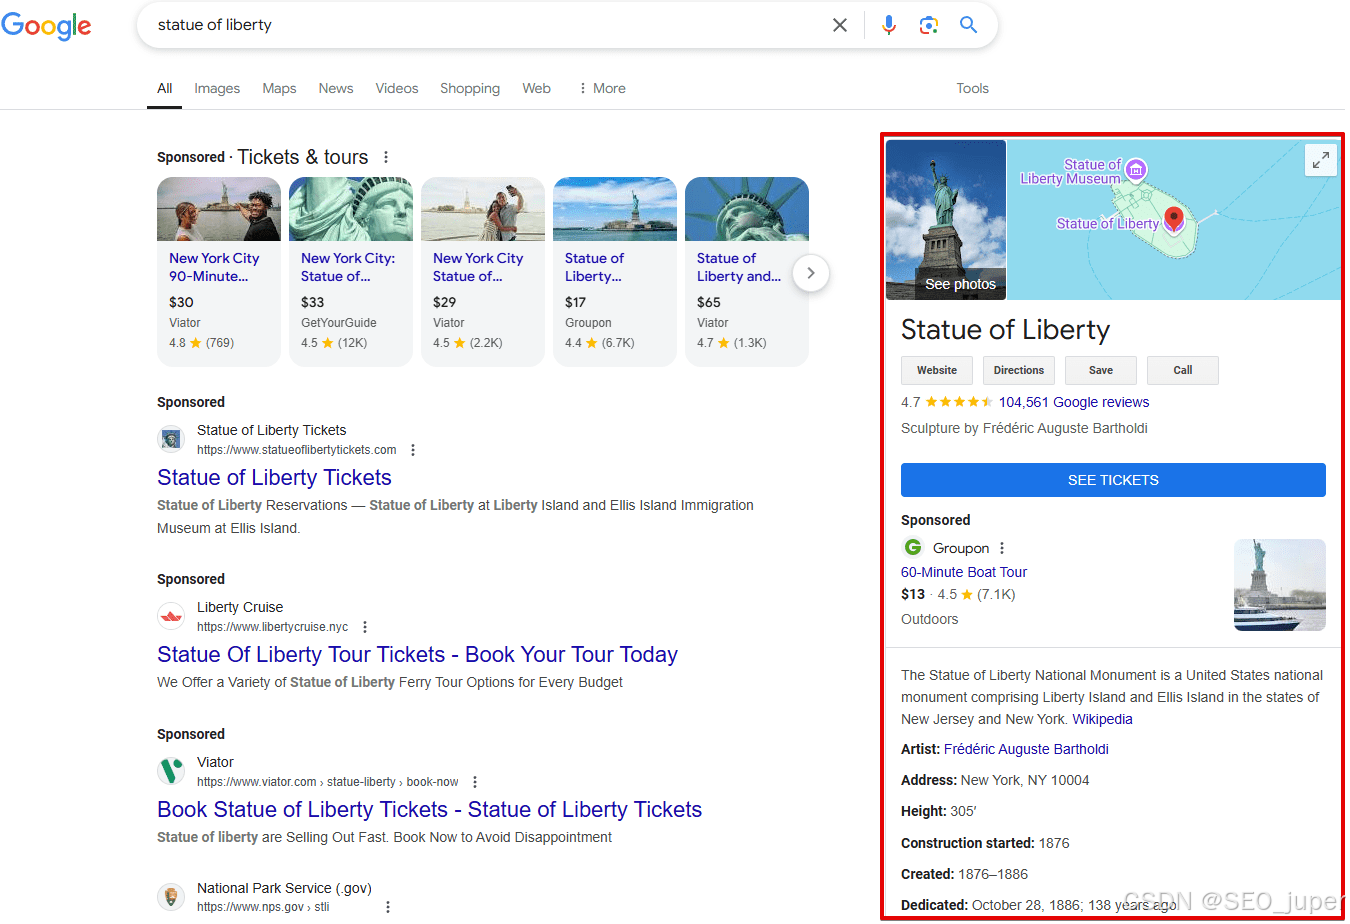Viewport: 1350px width, 924px height.
Task: Show next tour cards with the carousel arrow
Action: (x=811, y=273)
